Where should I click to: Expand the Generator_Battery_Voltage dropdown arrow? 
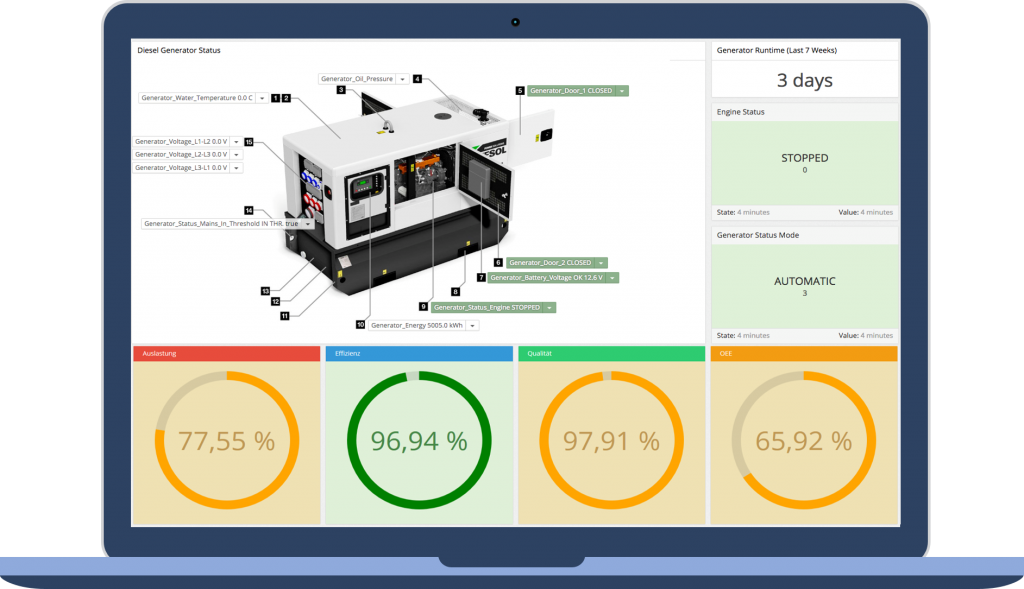611,278
